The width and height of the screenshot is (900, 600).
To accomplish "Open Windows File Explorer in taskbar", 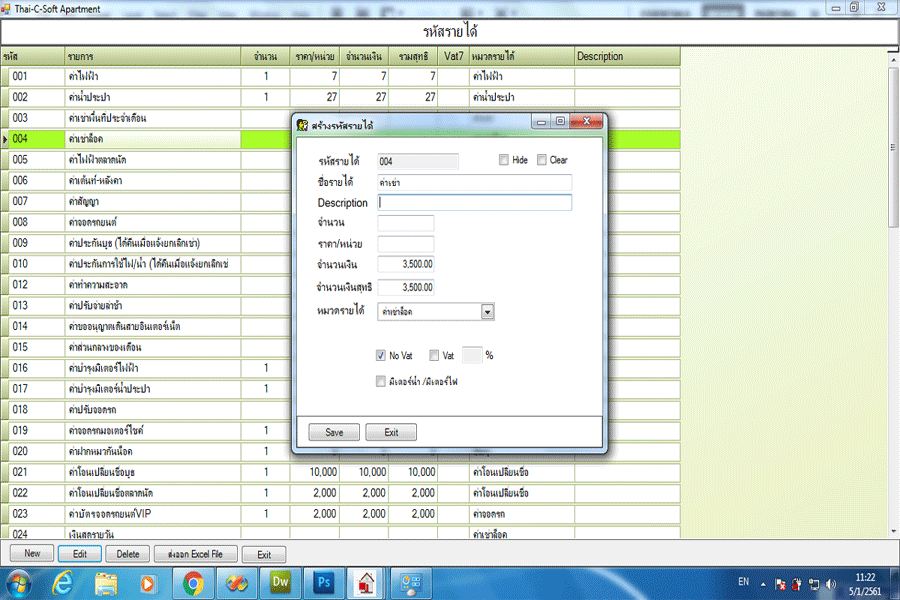I will 107,582.
